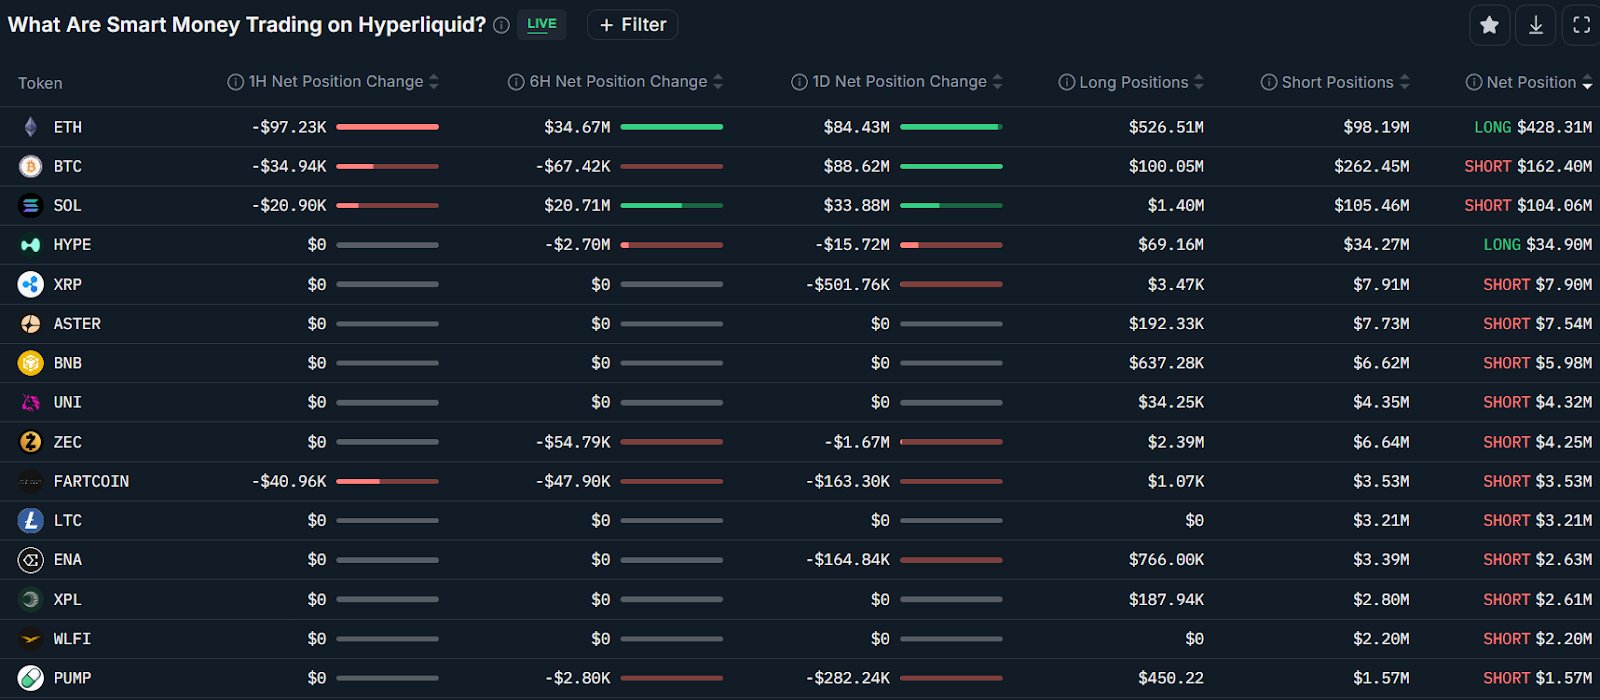
Task: Click ENA 1D change -$164.84K
Action: pyautogui.click(x=848, y=560)
